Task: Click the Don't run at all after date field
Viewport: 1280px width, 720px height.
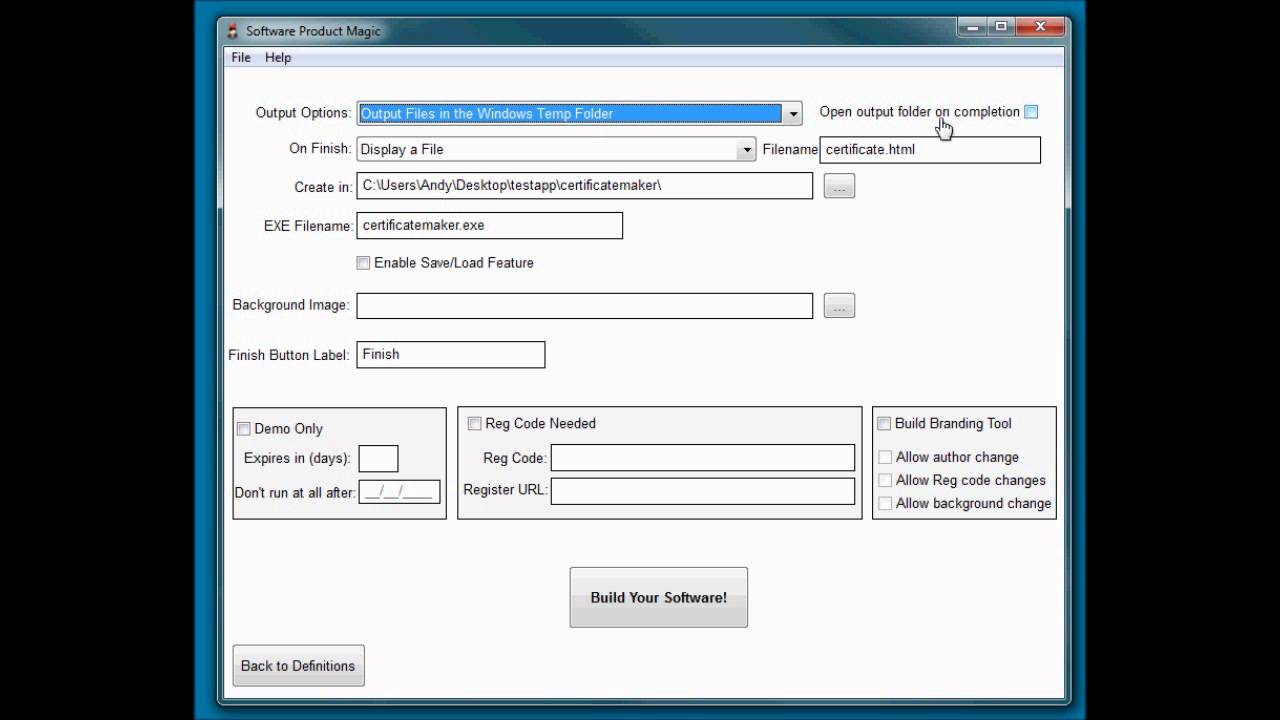Action: click(x=399, y=492)
